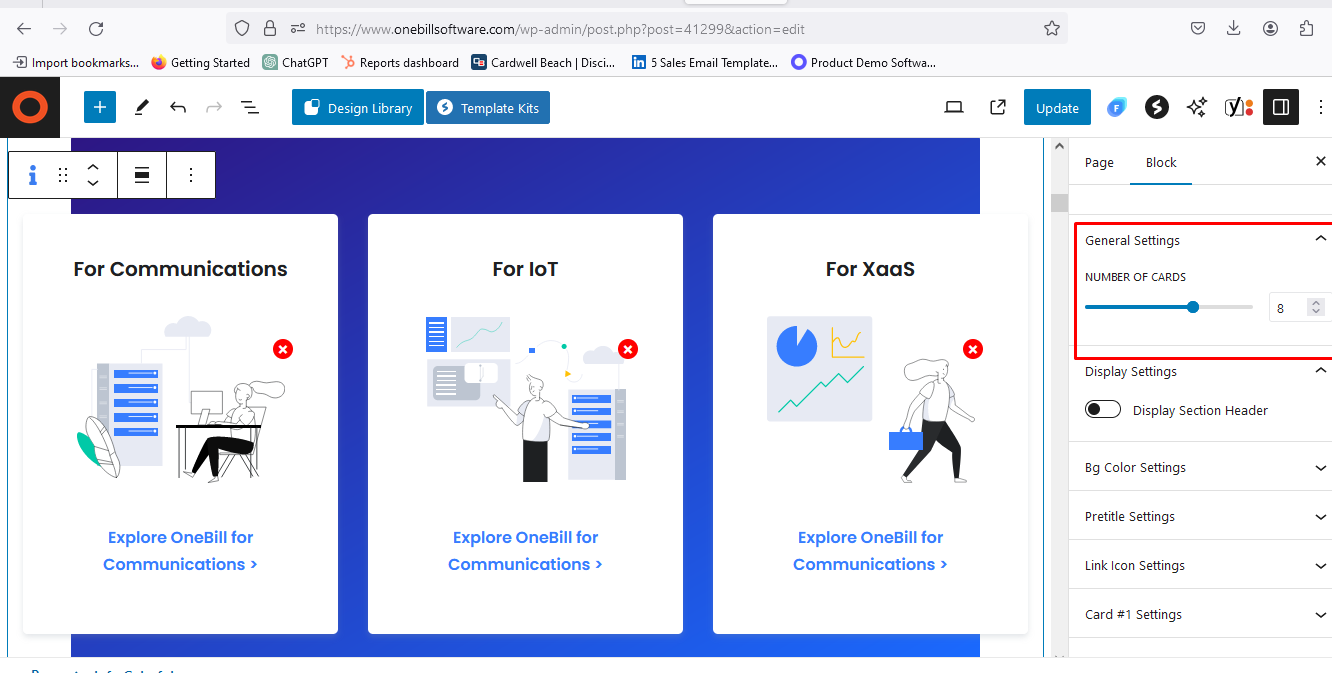Bookmark this page with the star icon
The height and width of the screenshot is (673, 1332).
[1051, 29]
